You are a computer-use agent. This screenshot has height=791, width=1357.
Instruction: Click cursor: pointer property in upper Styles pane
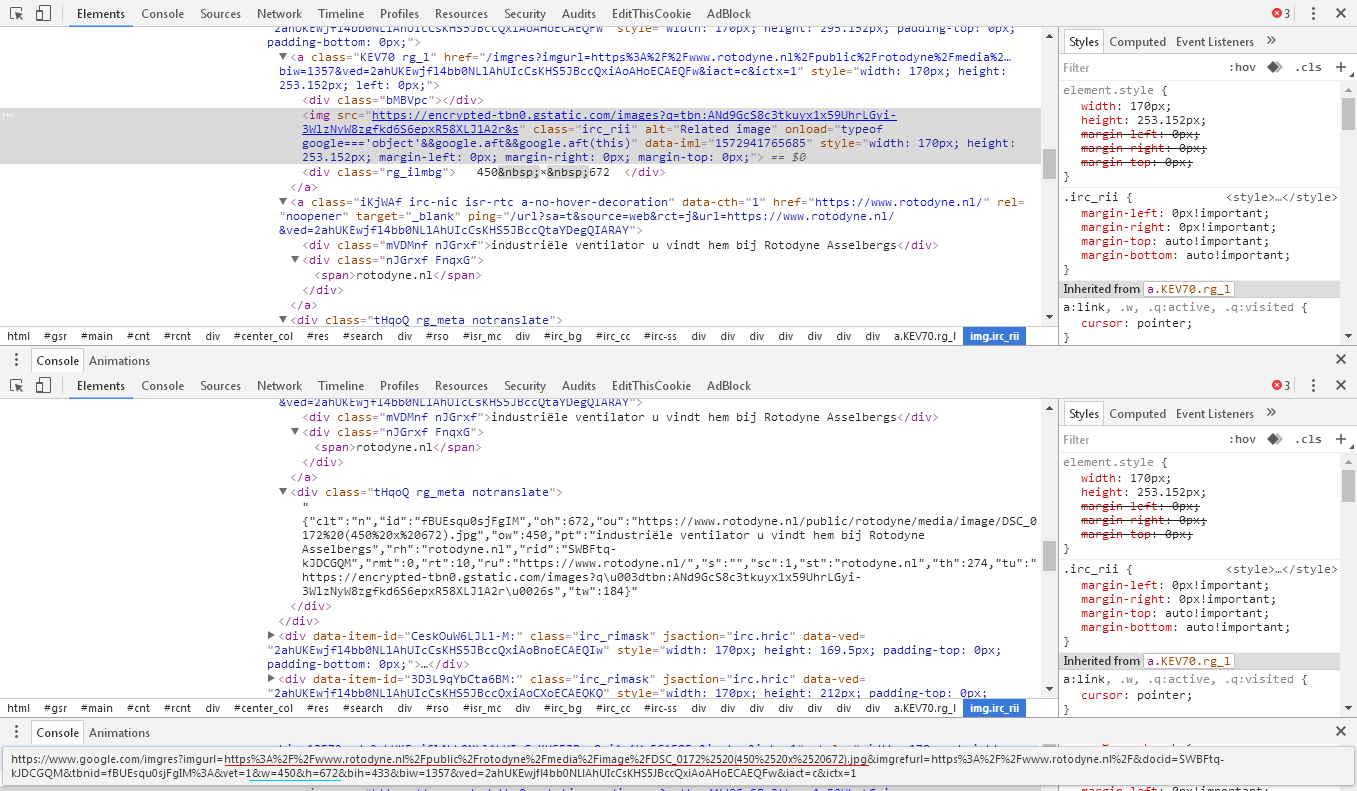(1136, 323)
